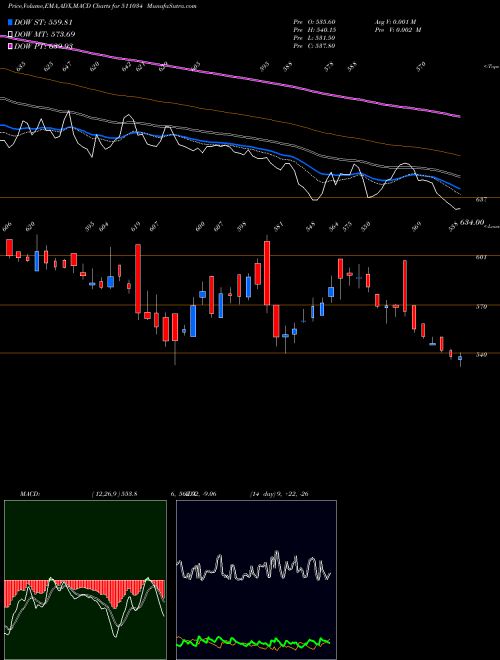
Task: Click the 634.00 price label
Action: (471, 222)
